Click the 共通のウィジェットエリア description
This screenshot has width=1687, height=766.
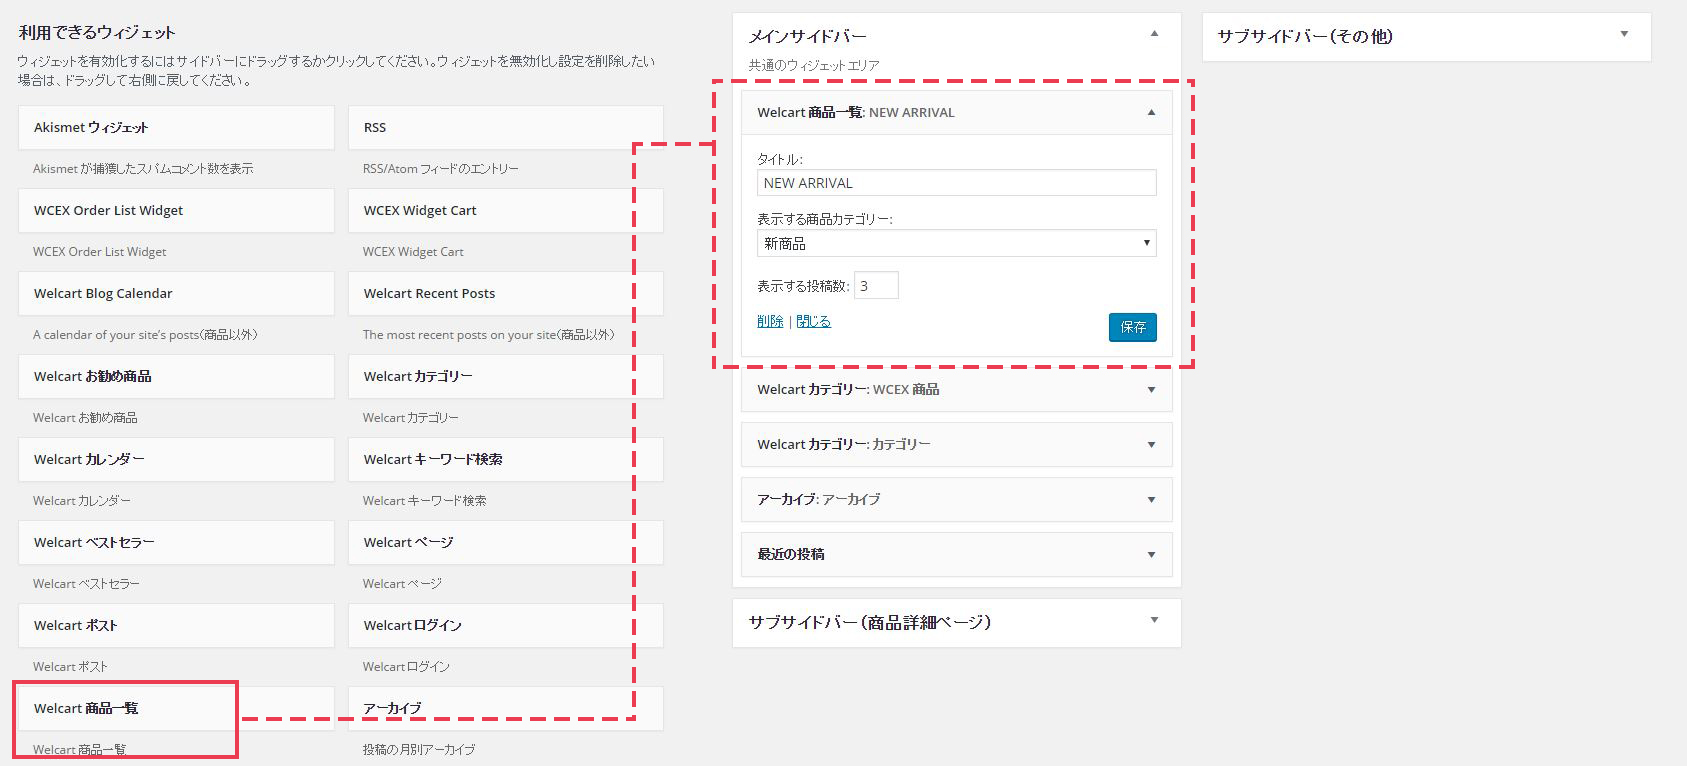(814, 65)
